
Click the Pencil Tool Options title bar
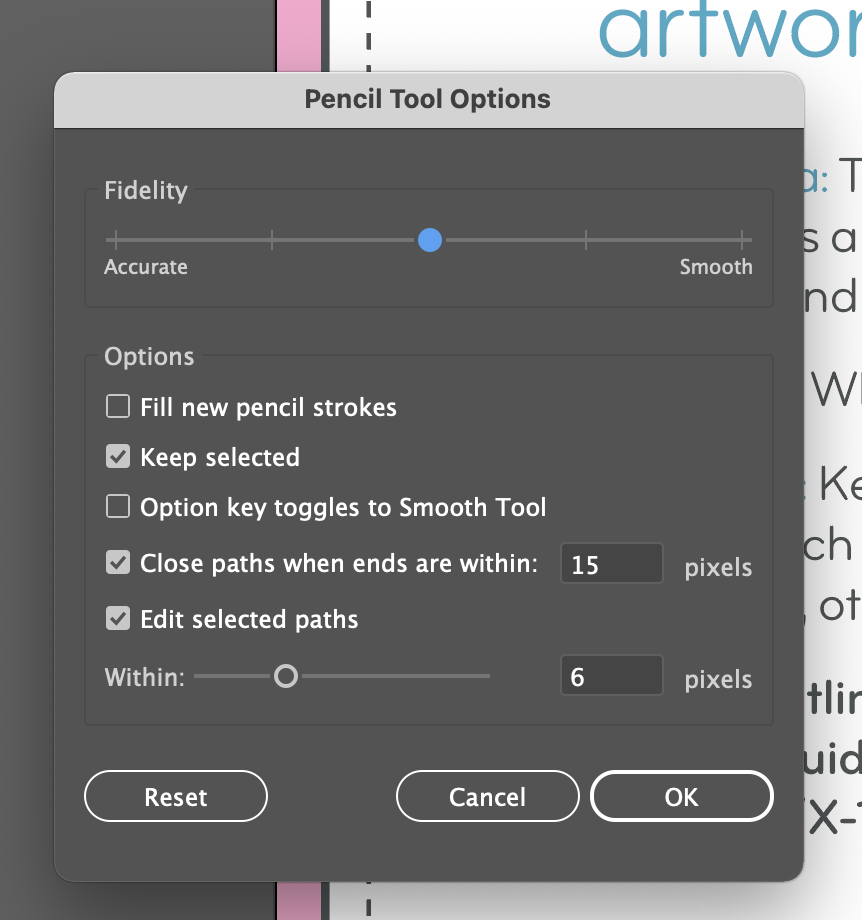(428, 99)
